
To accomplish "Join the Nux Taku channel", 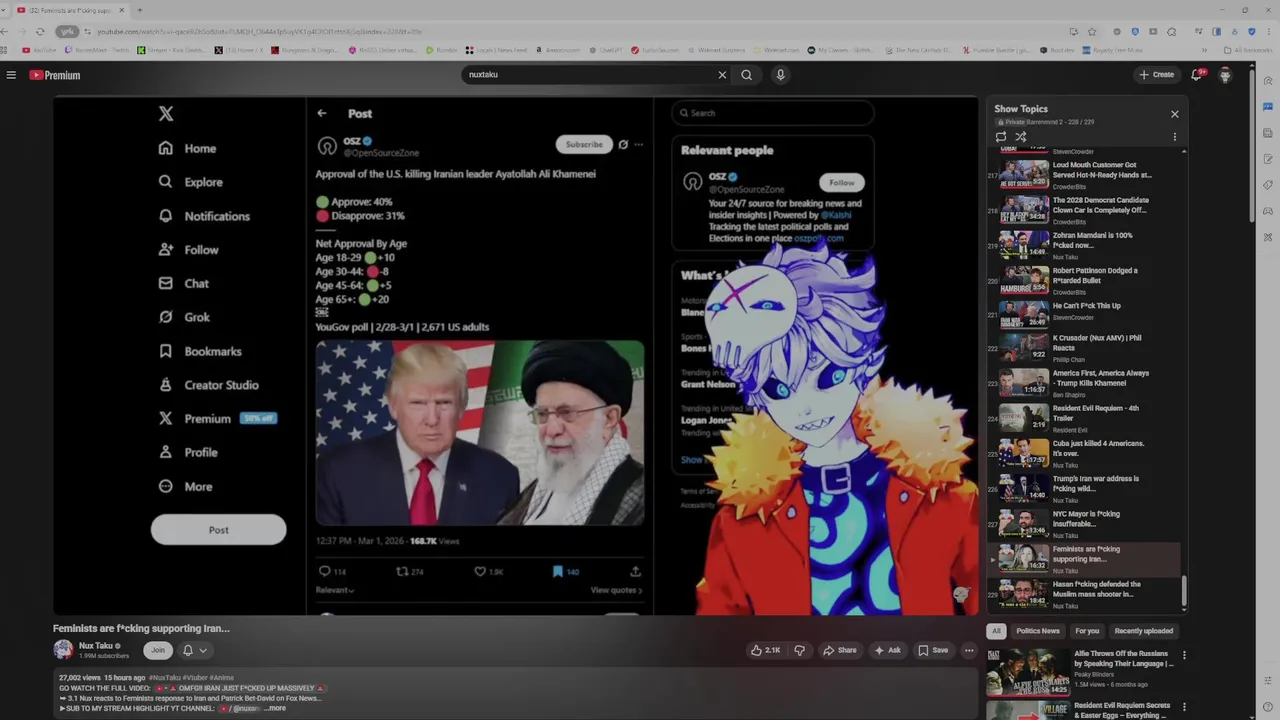I will [157, 650].
